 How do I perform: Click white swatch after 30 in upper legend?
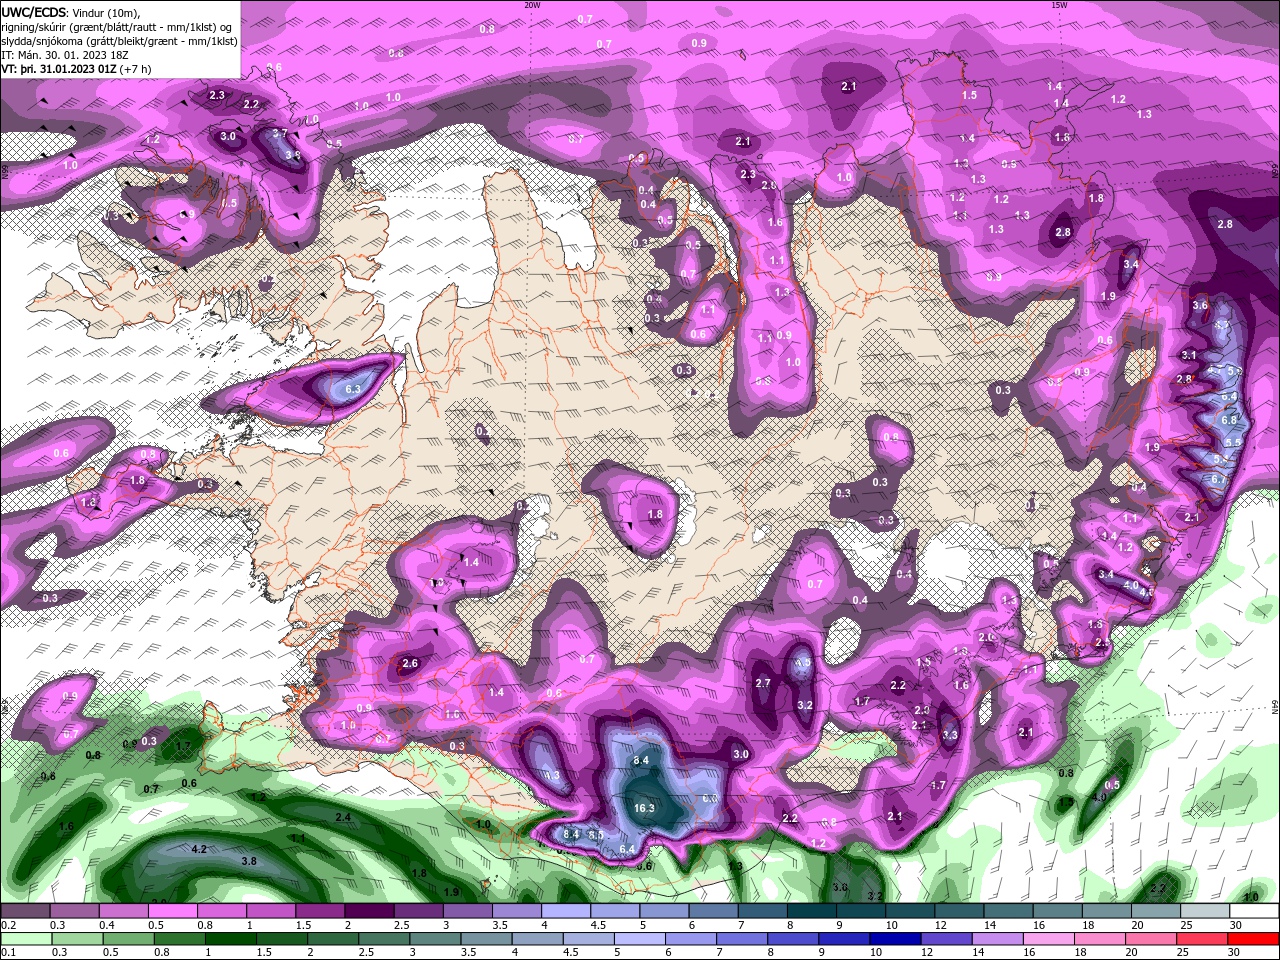[1255, 911]
